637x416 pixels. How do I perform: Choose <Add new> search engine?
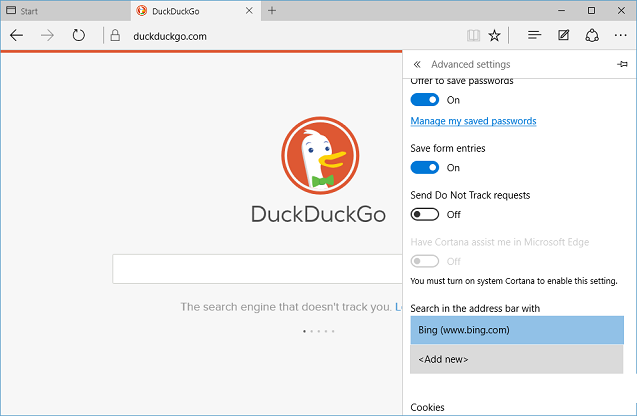click(x=517, y=359)
